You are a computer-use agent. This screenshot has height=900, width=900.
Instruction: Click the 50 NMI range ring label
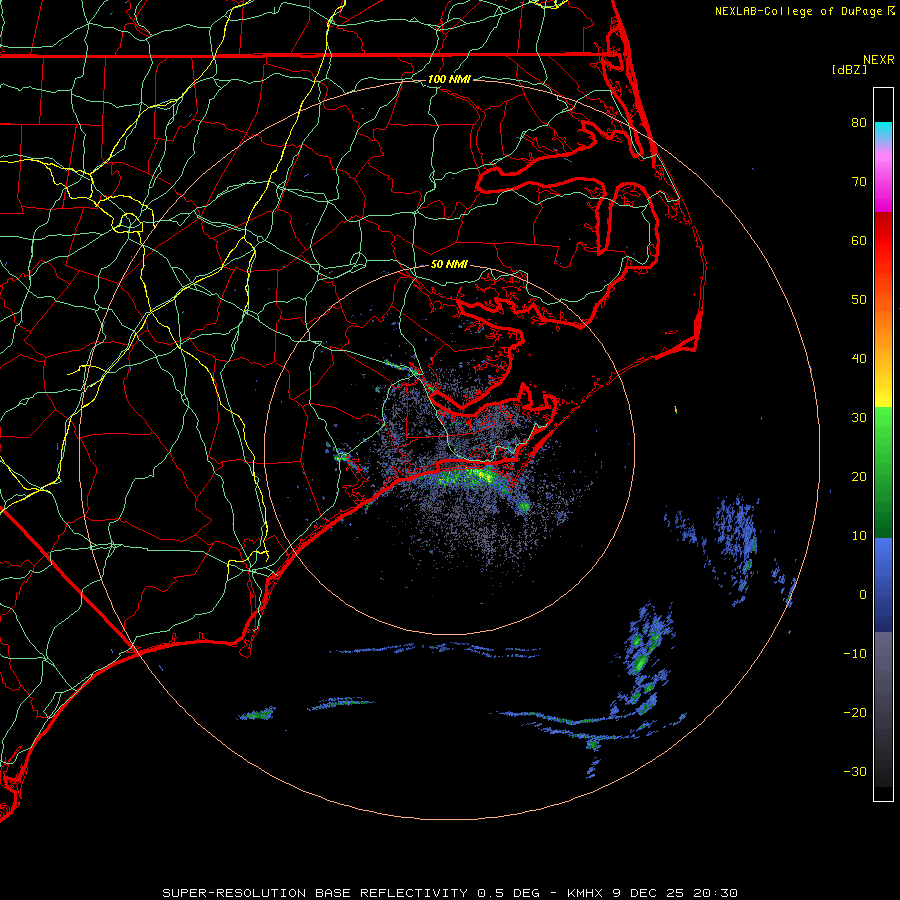(x=449, y=265)
